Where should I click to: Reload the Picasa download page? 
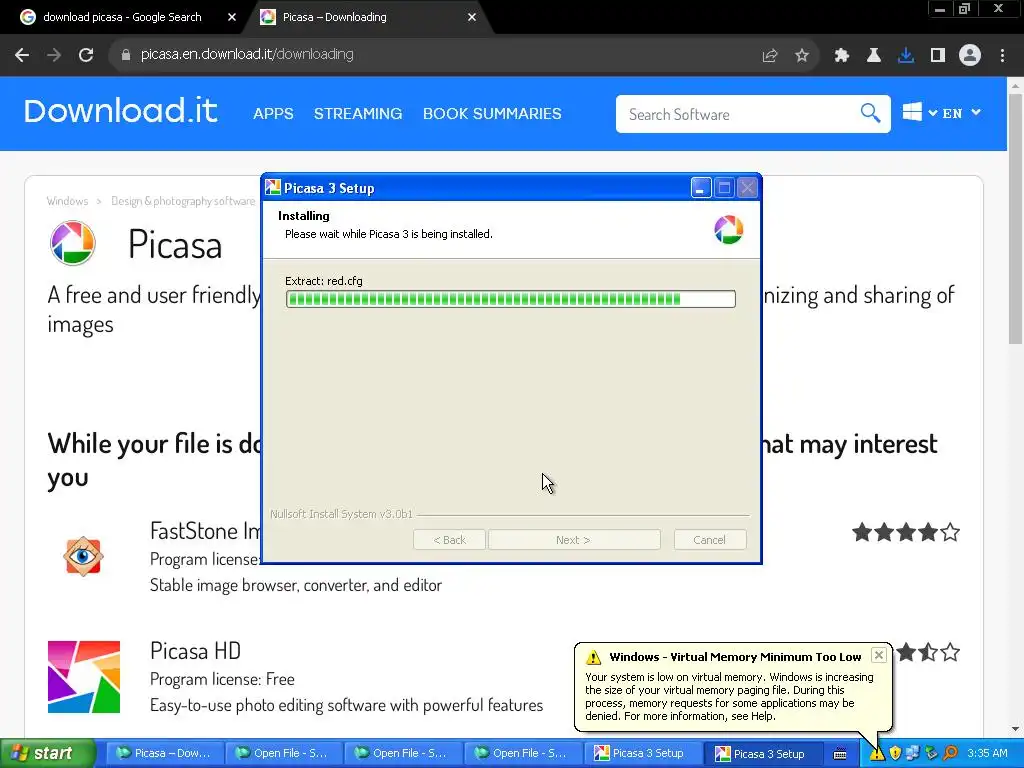86,55
